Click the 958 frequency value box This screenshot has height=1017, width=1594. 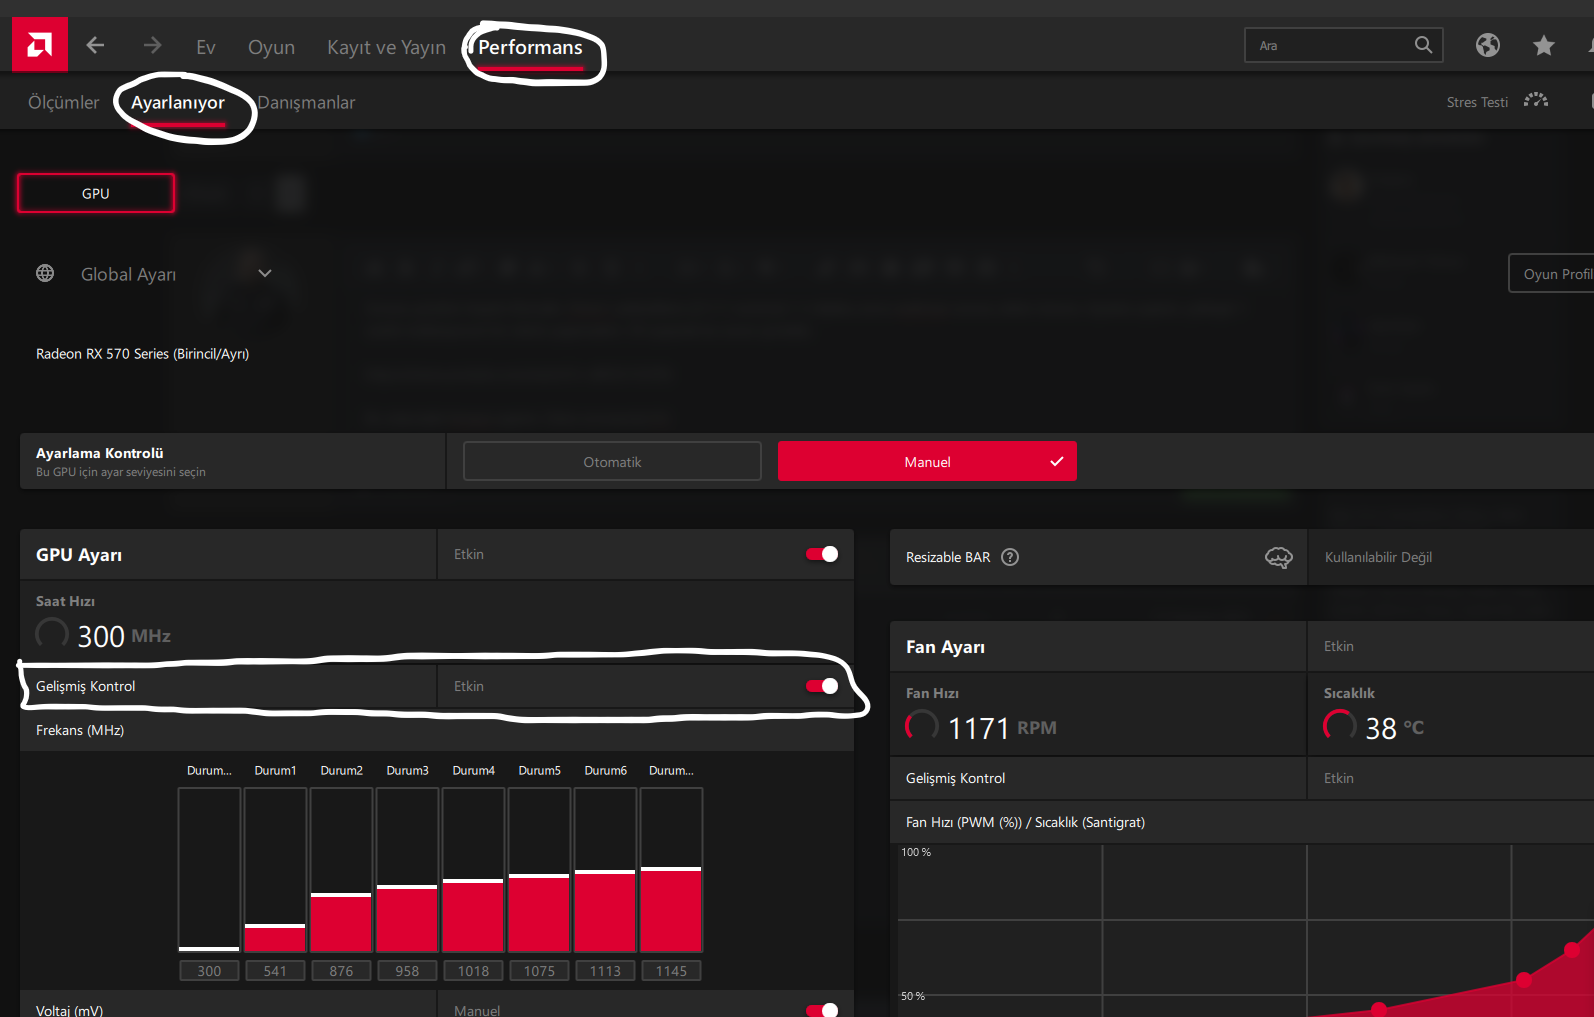pos(407,970)
